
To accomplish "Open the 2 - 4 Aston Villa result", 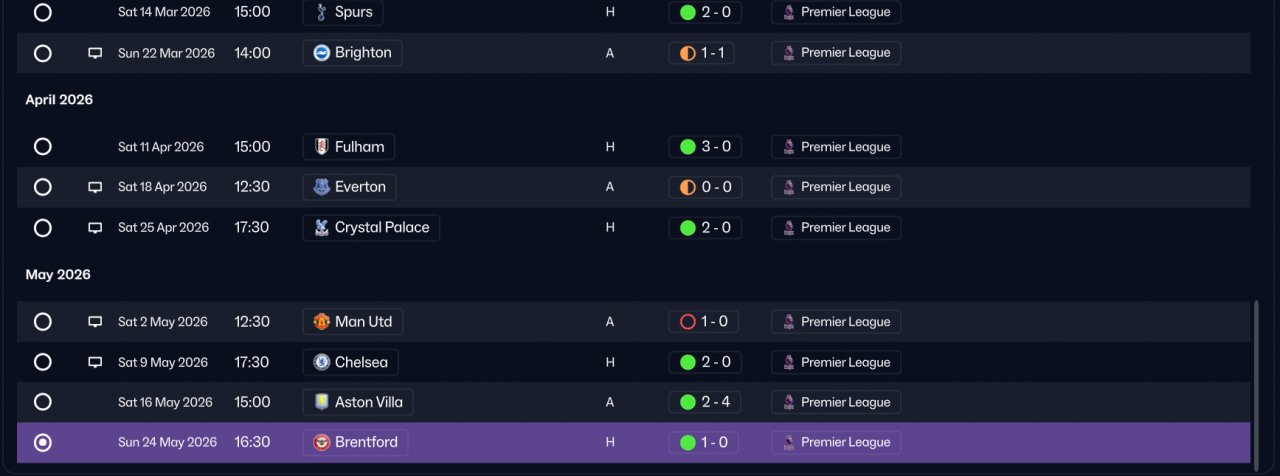I will click(x=705, y=402).
